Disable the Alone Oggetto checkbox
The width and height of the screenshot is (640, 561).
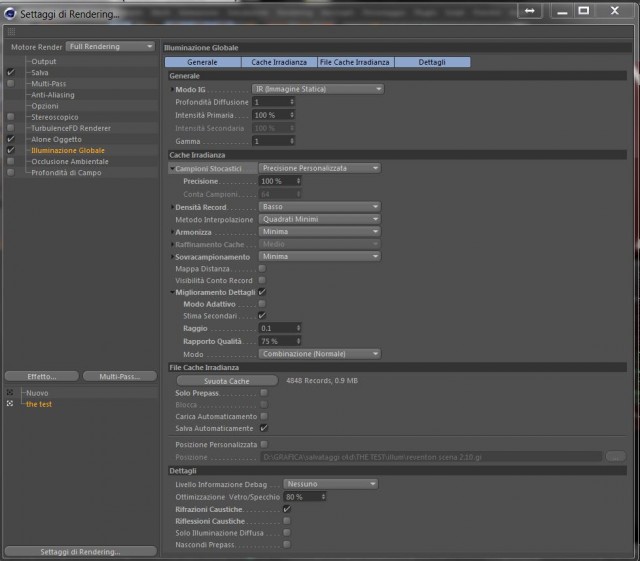point(11,139)
